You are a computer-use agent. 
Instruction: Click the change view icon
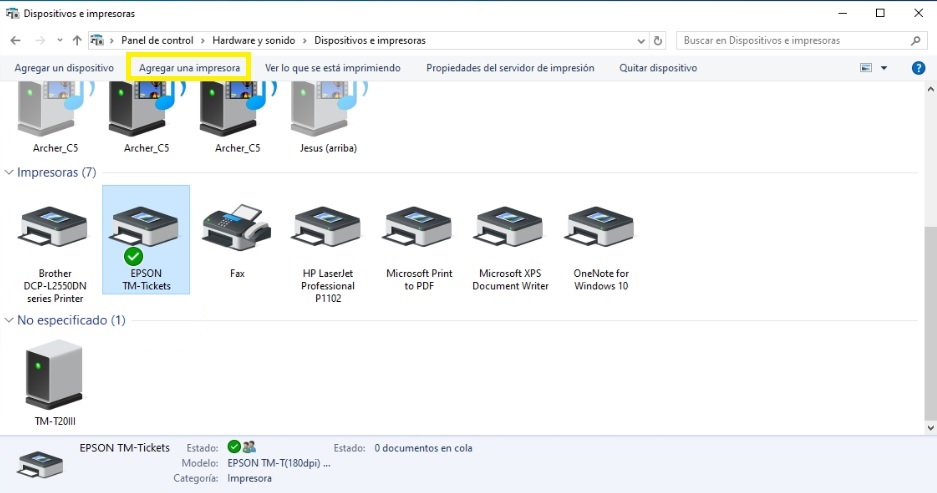[866, 68]
